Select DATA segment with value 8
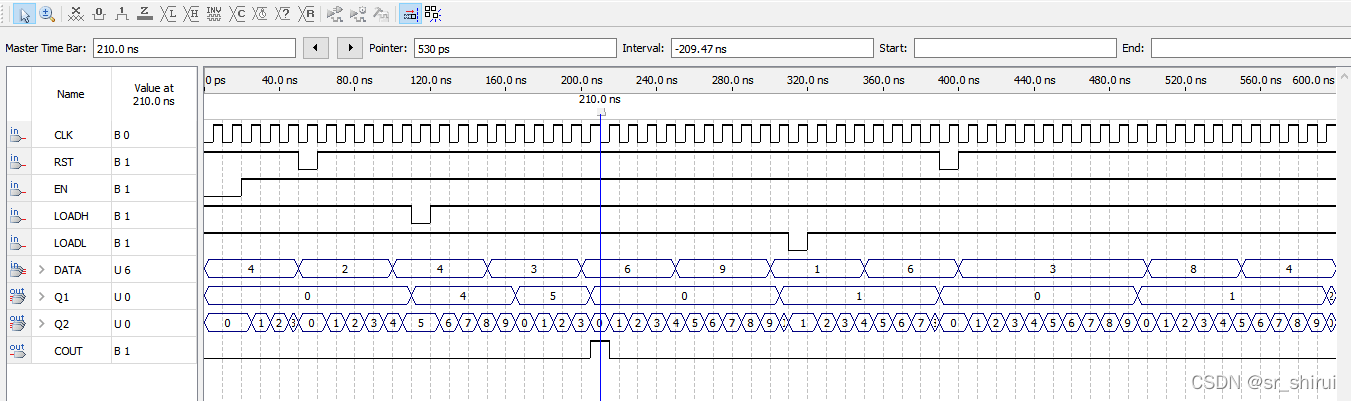 [1194, 269]
